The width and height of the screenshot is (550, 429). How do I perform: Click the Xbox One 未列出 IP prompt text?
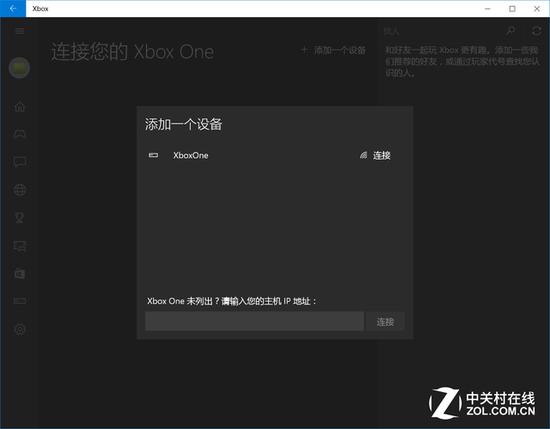(x=232, y=301)
